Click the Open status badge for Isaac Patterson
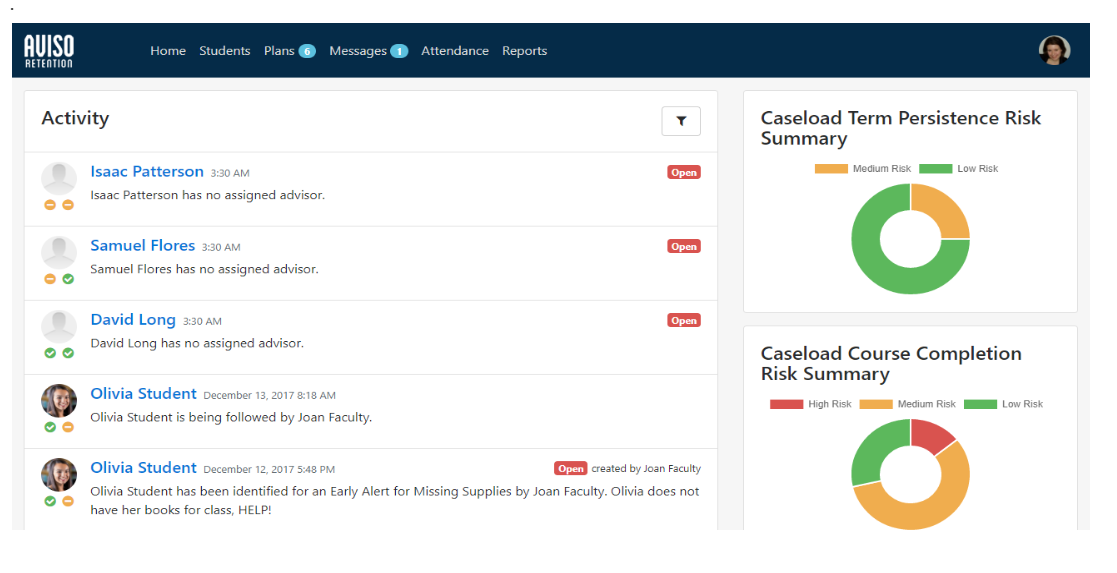This screenshot has height=573, width=1117. tap(684, 172)
